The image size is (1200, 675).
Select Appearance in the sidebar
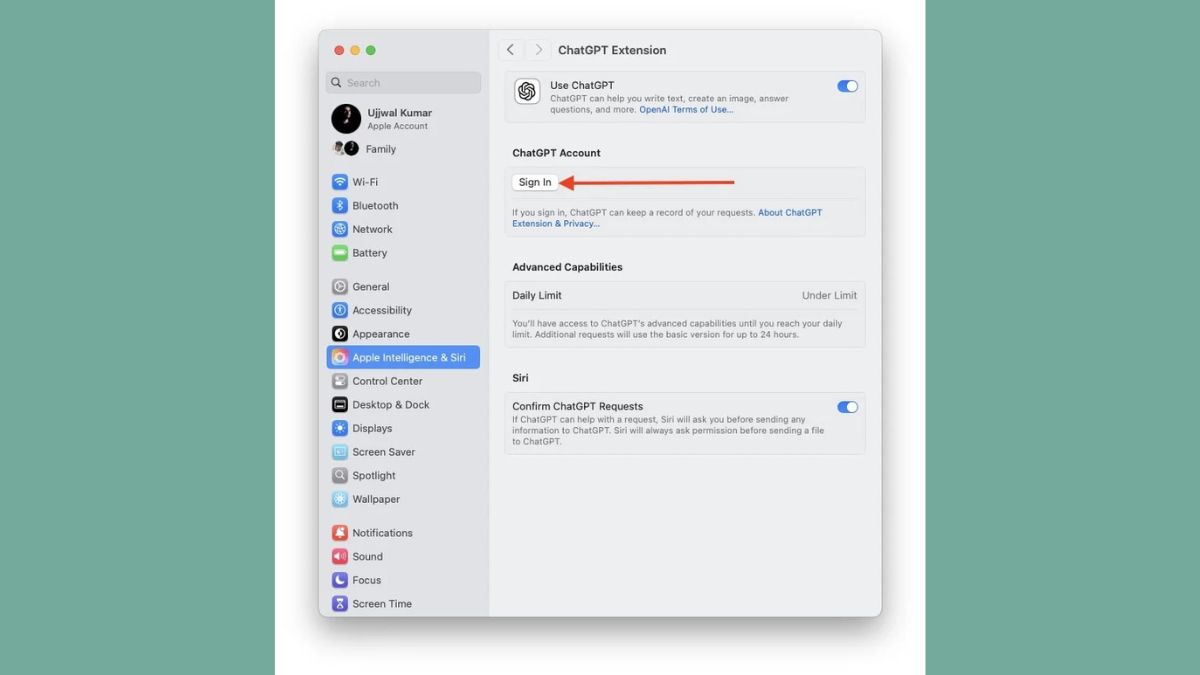click(403, 334)
